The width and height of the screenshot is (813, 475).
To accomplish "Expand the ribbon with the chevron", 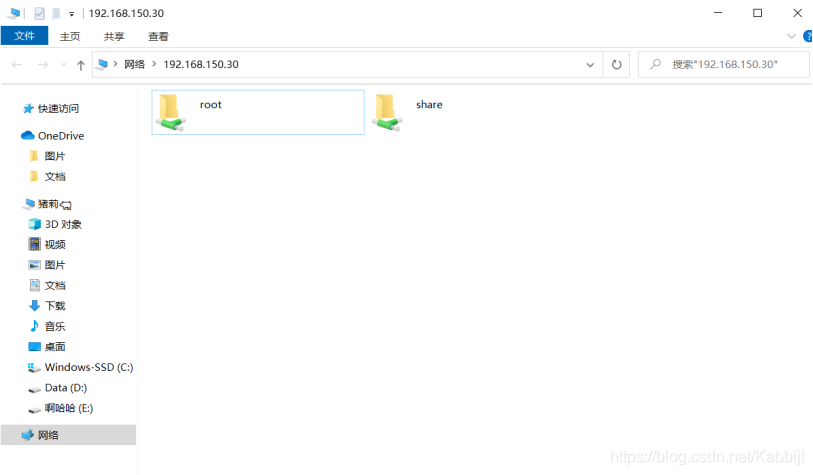I will [791, 36].
